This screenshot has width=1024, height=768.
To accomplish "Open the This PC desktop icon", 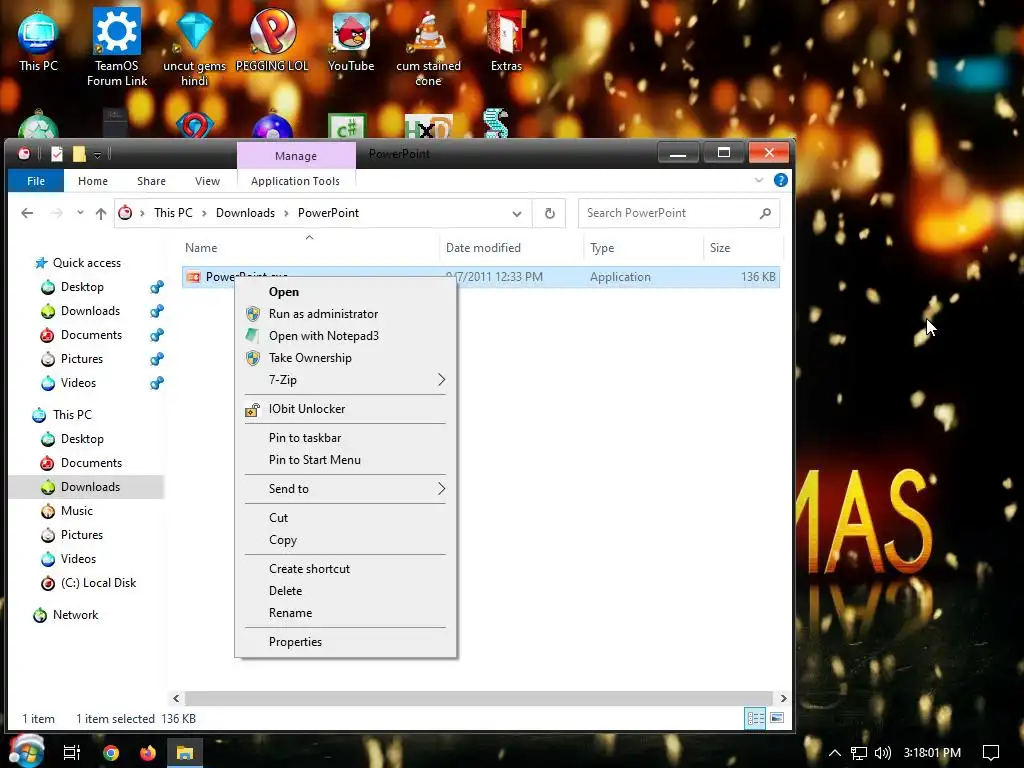I will pos(38,40).
